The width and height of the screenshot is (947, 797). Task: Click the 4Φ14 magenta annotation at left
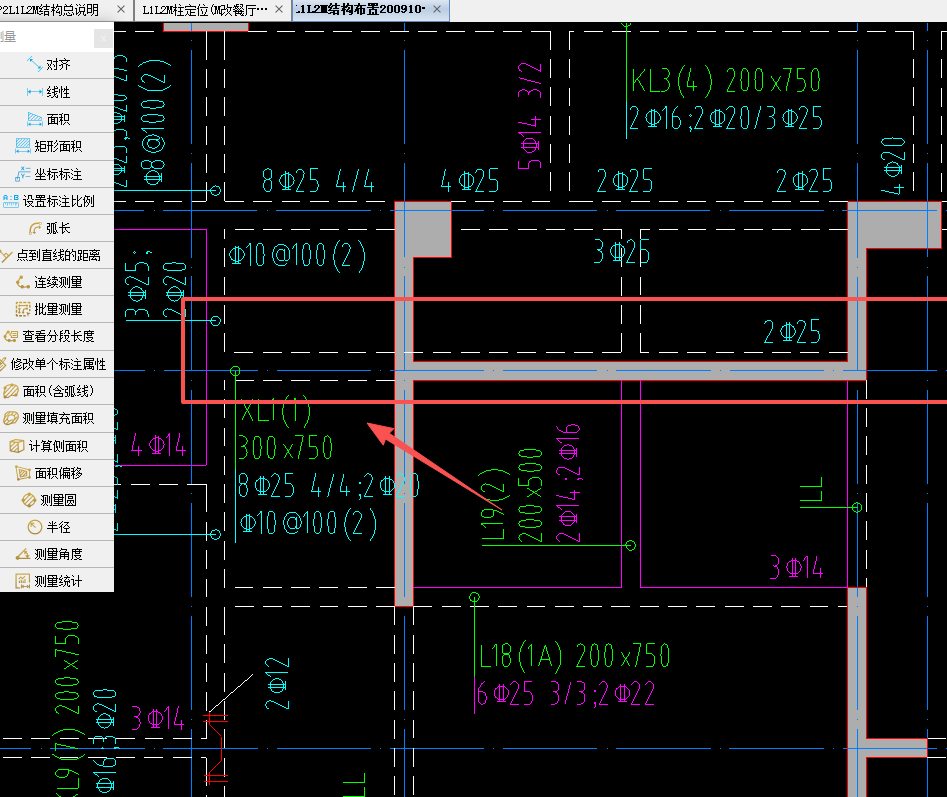pyautogui.click(x=158, y=446)
